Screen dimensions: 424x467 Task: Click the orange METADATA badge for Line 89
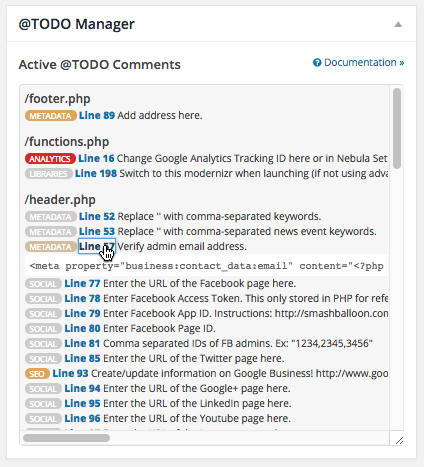pyautogui.click(x=51, y=116)
